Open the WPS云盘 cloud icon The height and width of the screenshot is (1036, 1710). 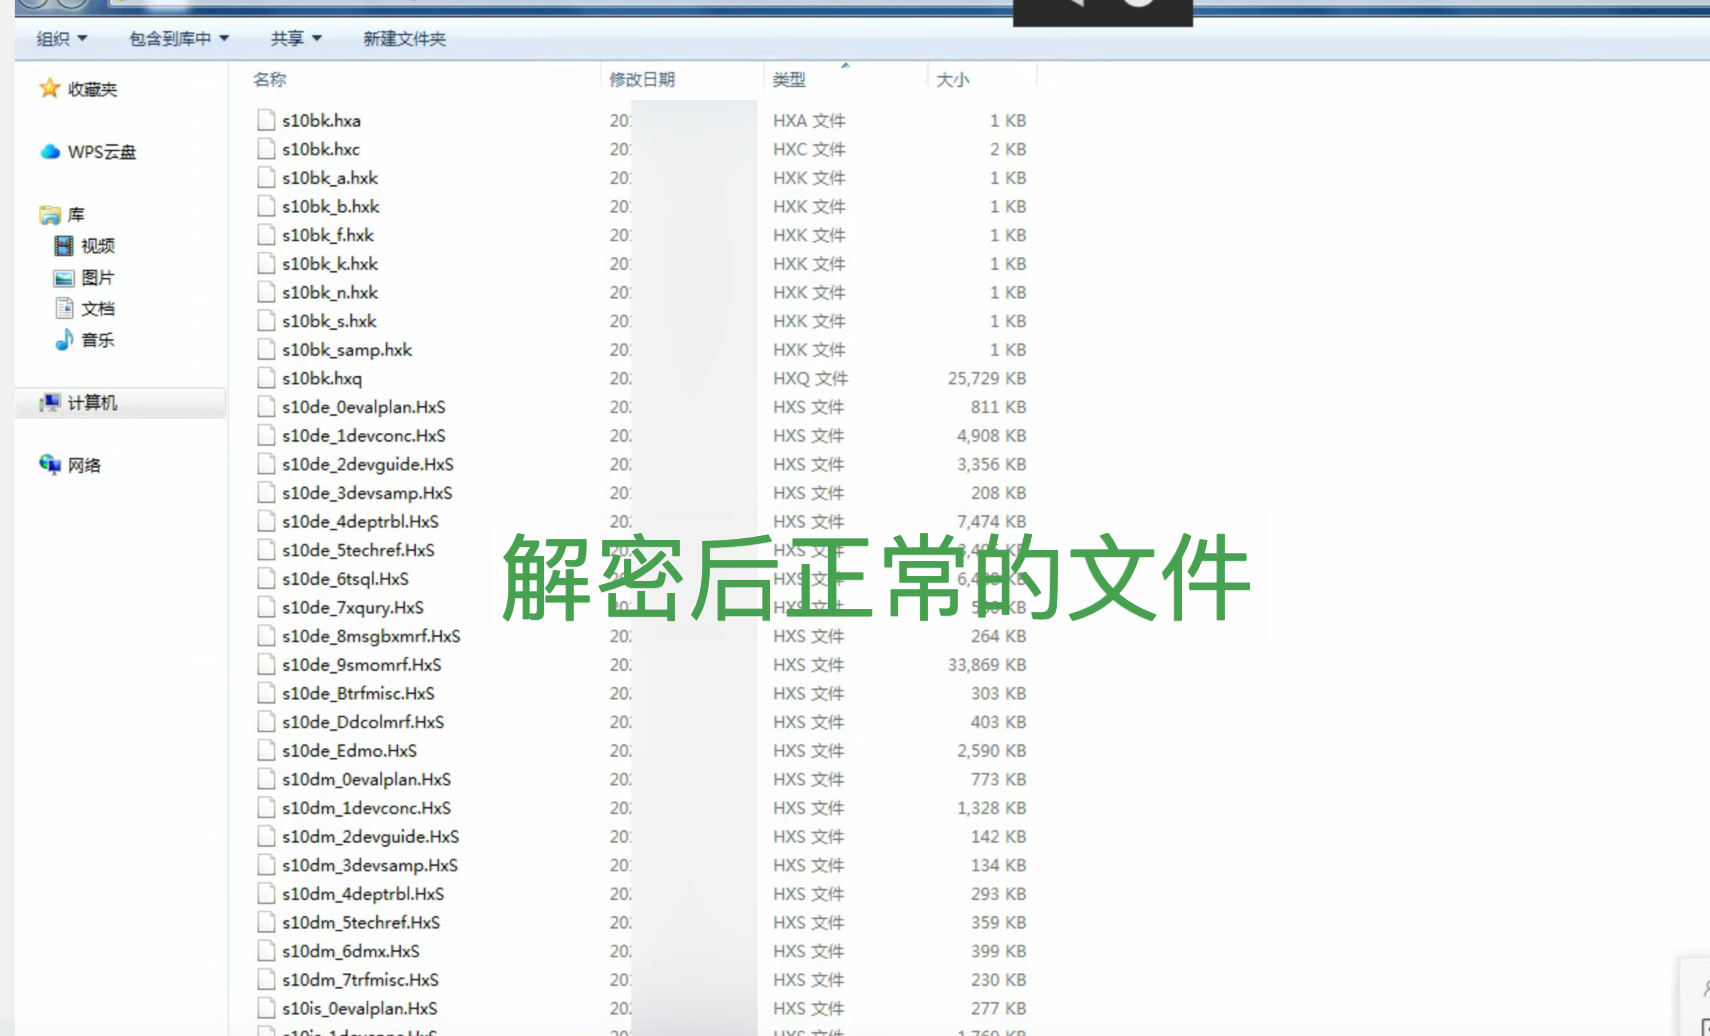pos(50,152)
